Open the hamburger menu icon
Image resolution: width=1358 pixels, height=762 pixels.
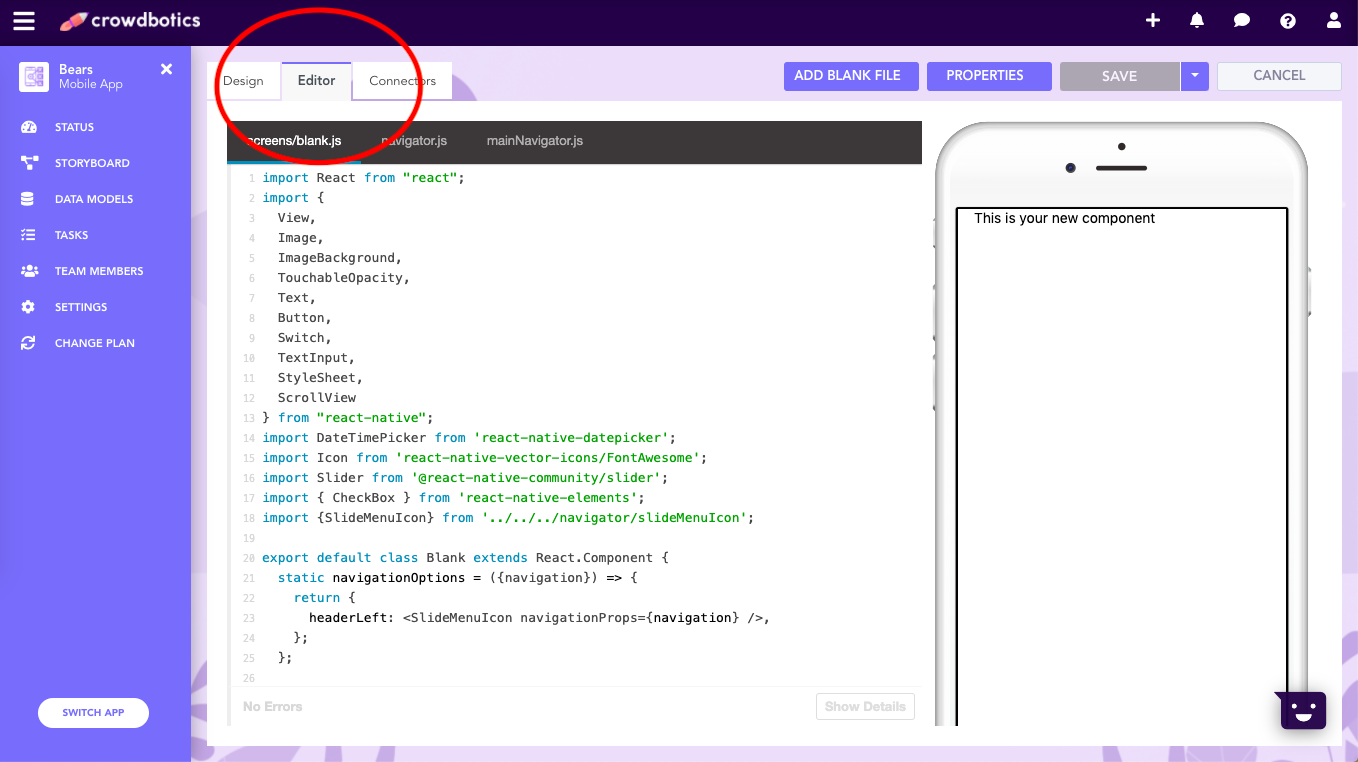pos(23,21)
